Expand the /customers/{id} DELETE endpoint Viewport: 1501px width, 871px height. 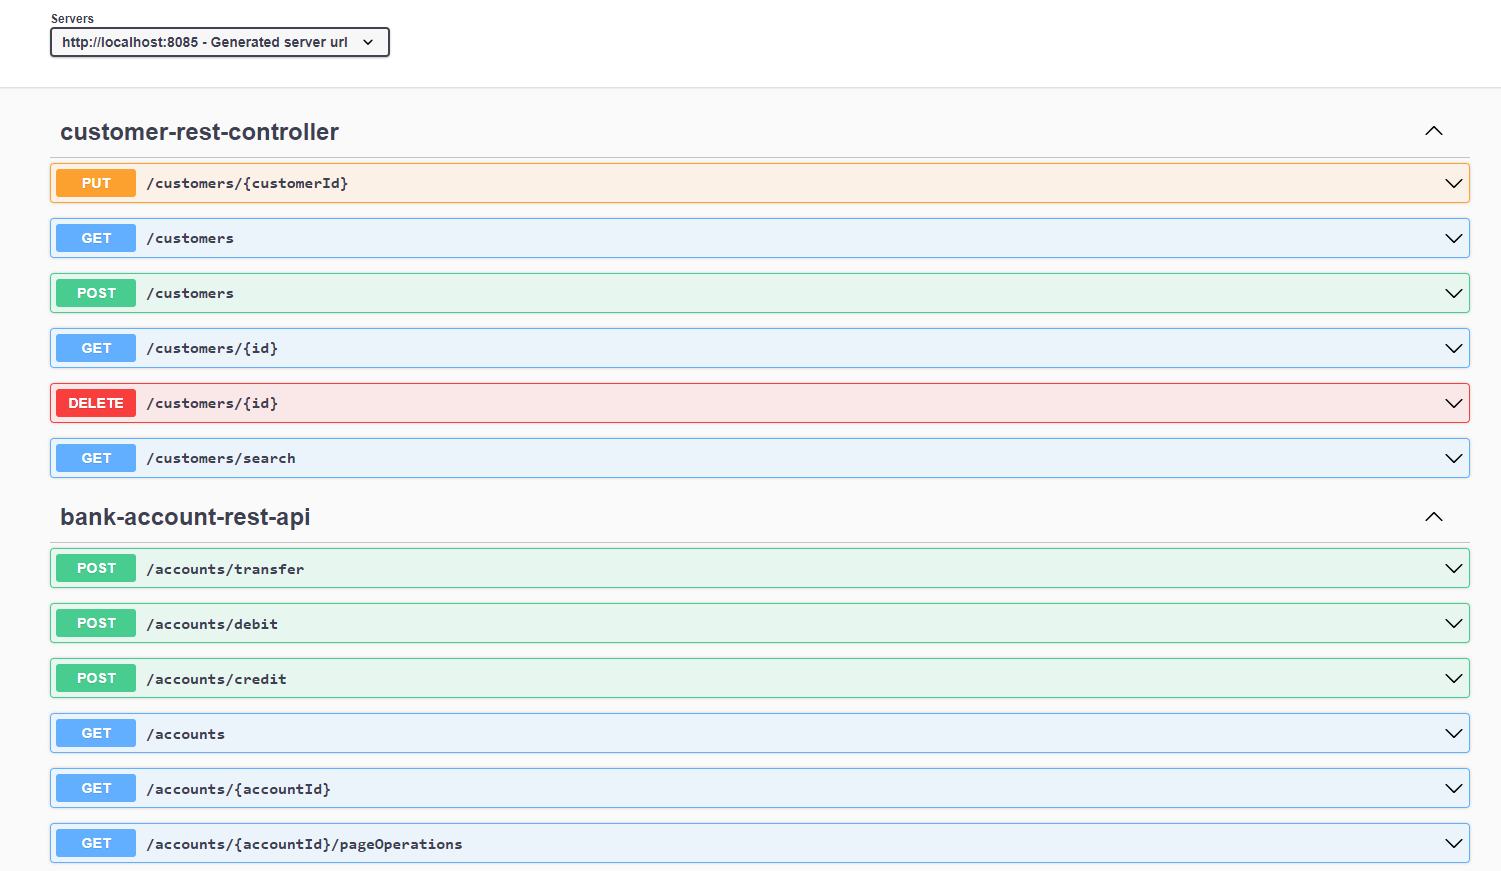[x=1454, y=403]
